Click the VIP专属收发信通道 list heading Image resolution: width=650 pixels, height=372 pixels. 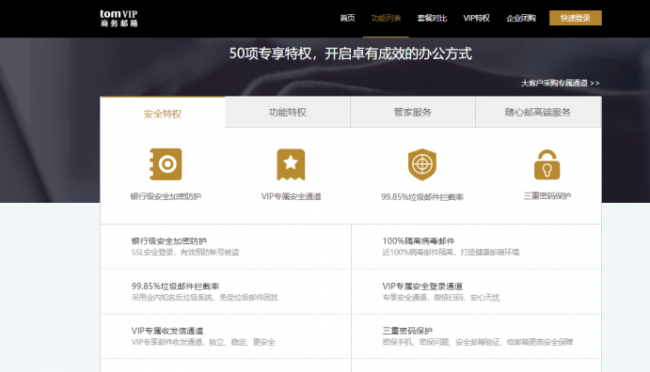167,331
